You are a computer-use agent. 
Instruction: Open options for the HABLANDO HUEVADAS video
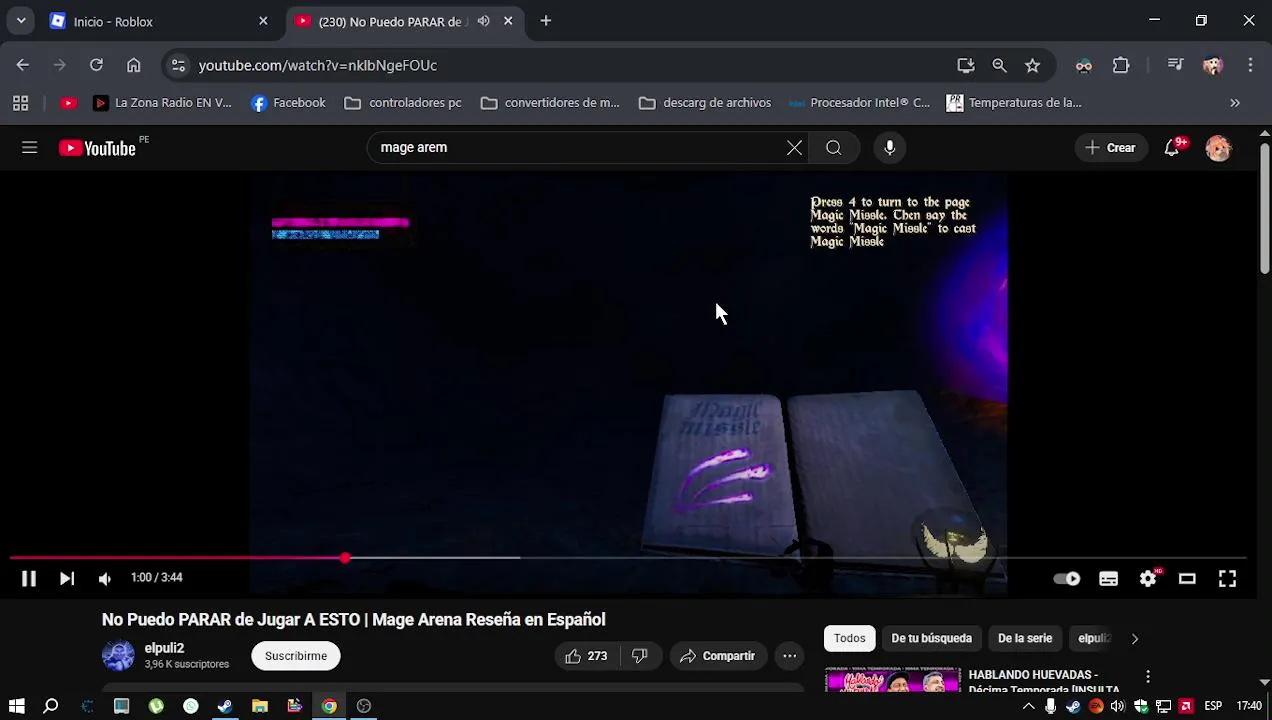coord(1148,677)
